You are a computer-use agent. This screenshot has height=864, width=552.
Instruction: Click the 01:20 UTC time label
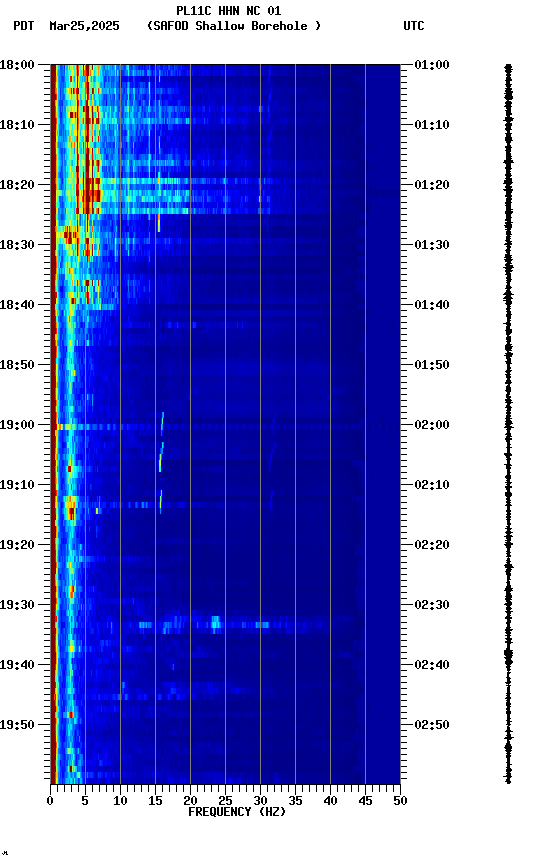coord(432,185)
